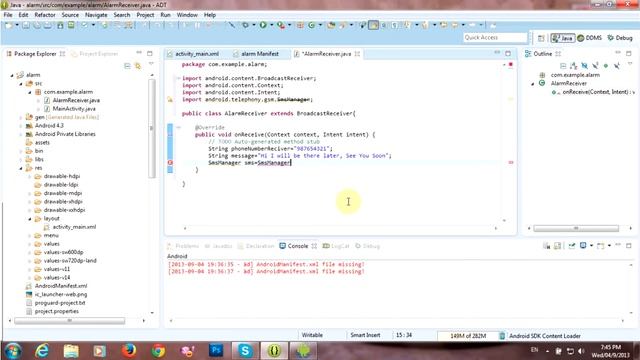Open Internet Explorer from the taskbar
The height and width of the screenshot is (360, 640).
(42, 350)
